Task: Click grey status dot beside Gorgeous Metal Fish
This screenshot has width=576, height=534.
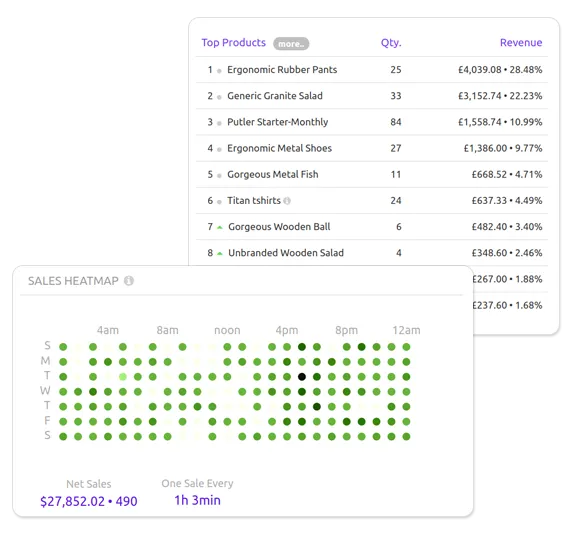Action: click(219, 176)
